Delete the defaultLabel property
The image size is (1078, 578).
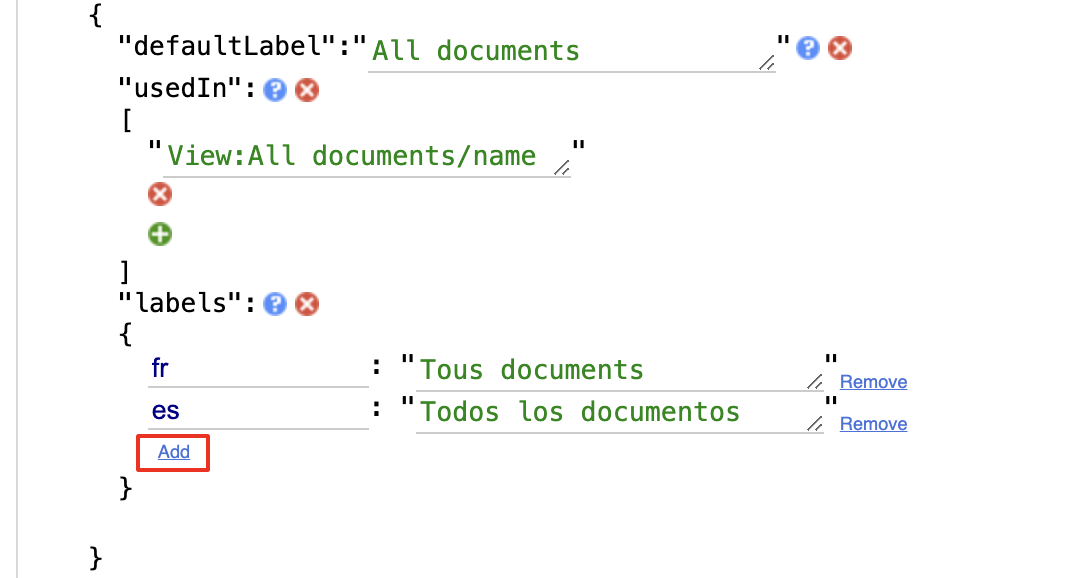click(x=841, y=48)
